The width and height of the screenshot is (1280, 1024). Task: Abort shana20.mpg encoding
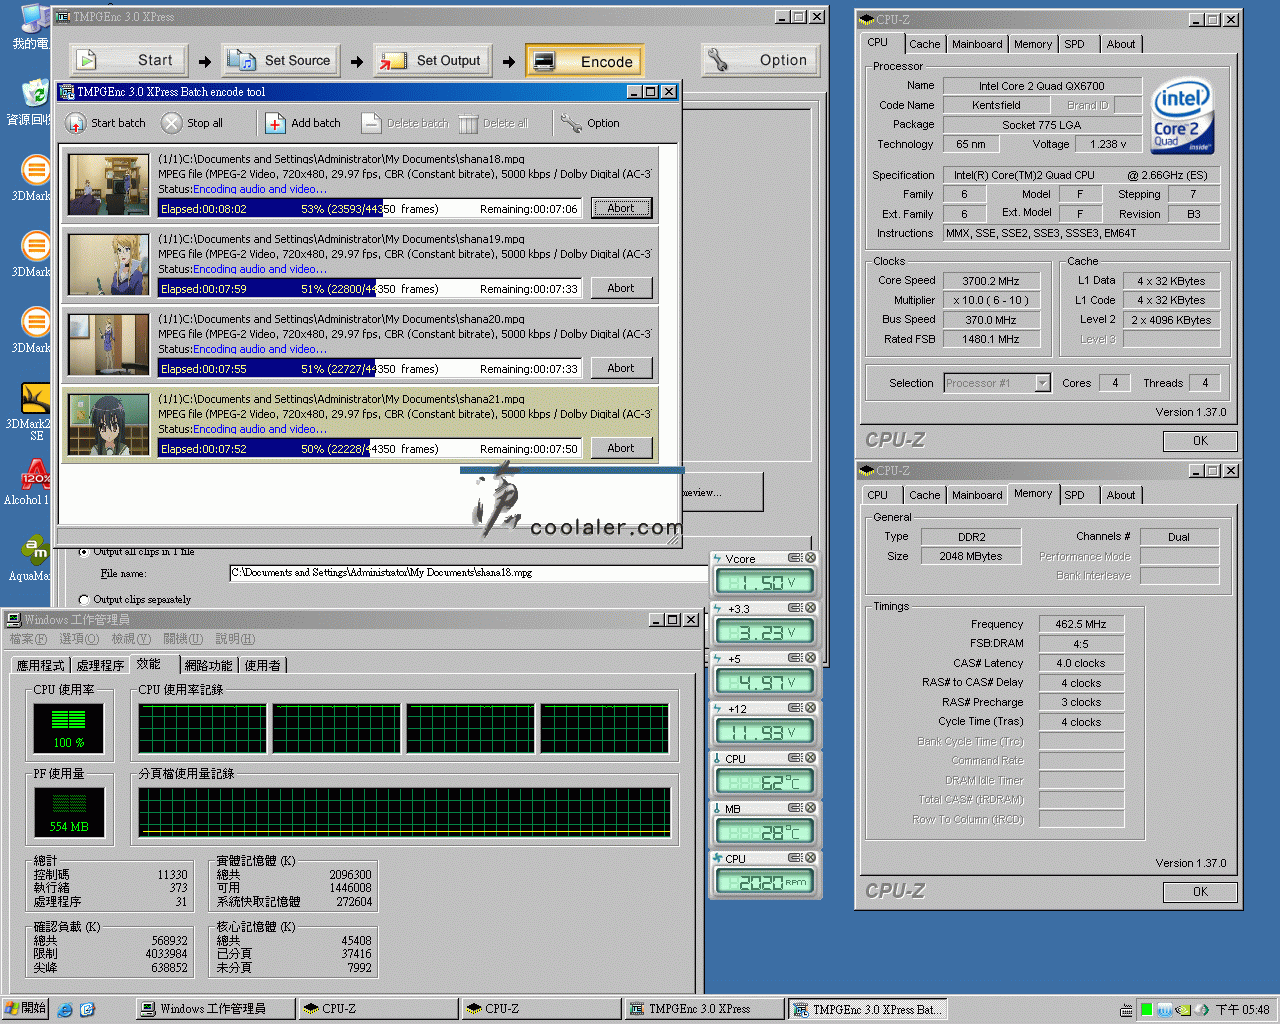tap(621, 368)
